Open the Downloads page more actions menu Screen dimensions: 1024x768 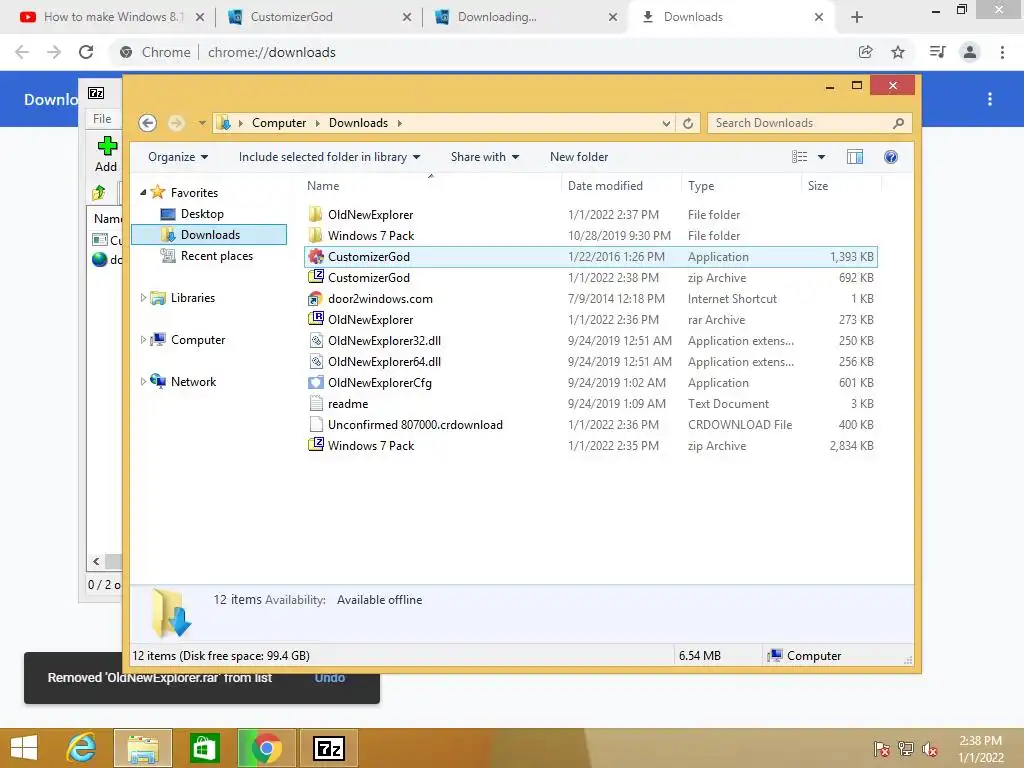pos(990,99)
